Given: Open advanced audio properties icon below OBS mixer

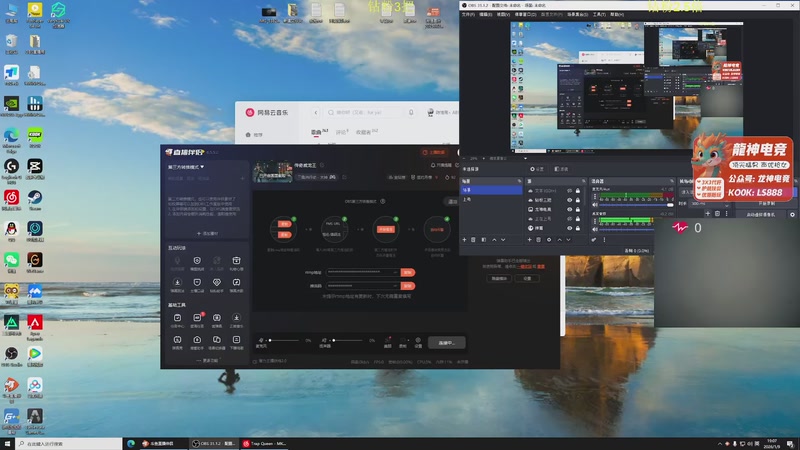Looking at the screenshot, I should (x=594, y=240).
